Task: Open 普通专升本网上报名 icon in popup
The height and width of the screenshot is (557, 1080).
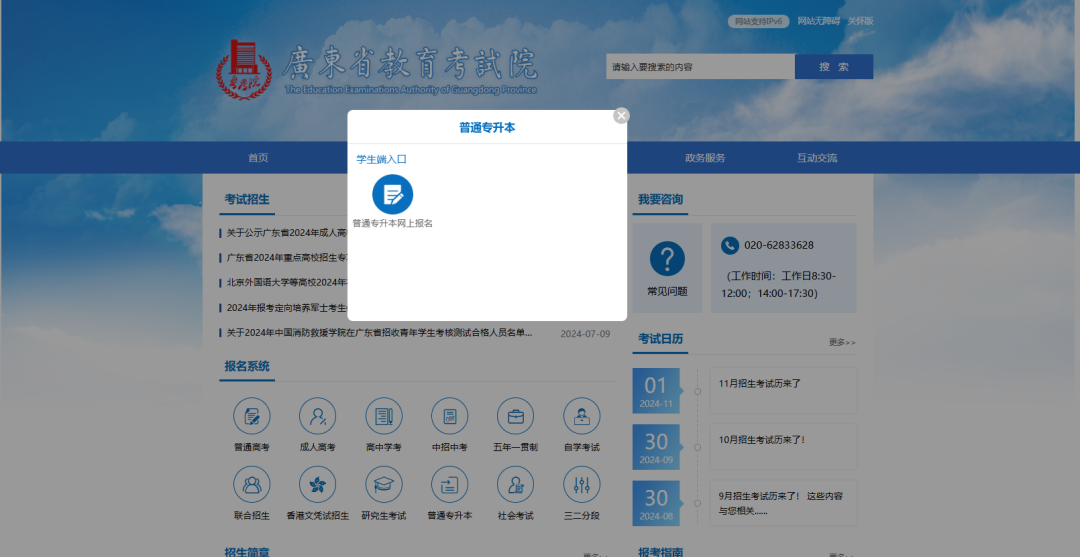Action: [392, 194]
